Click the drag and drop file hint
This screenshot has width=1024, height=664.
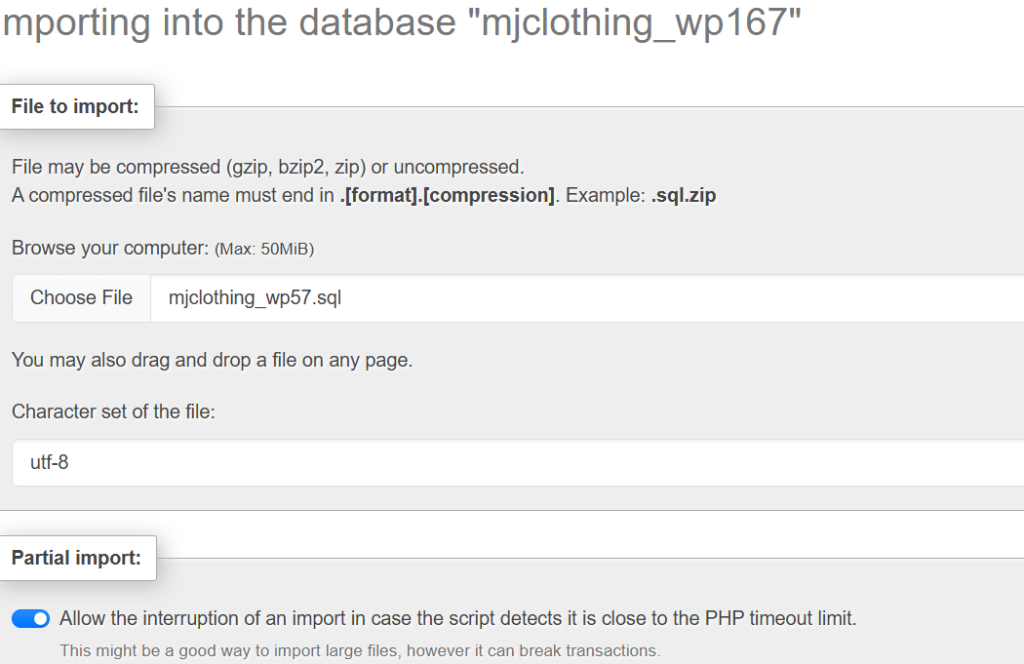(212, 360)
